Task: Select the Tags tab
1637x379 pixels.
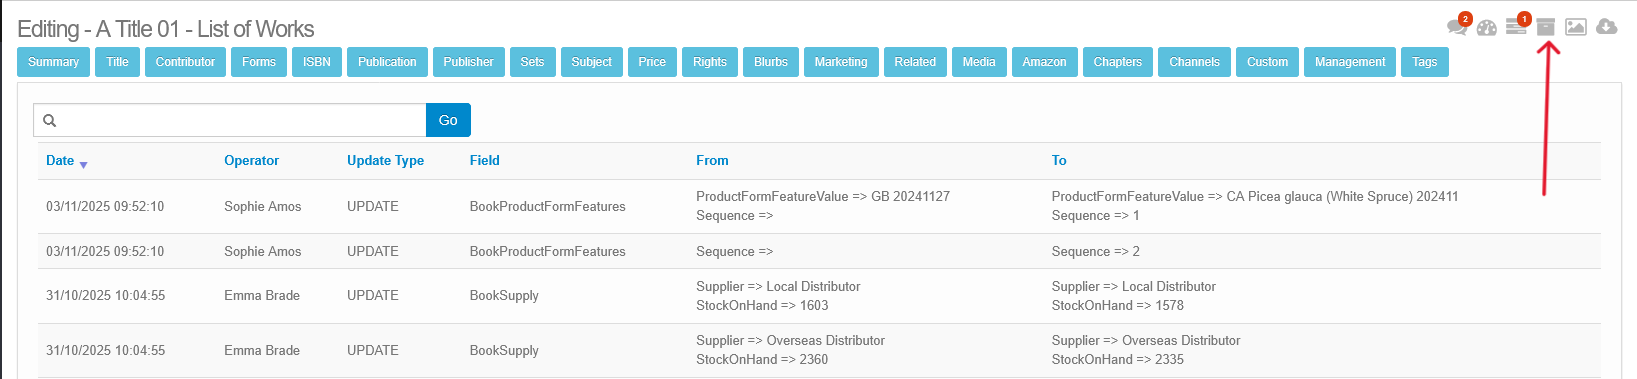Action: 1425,62
